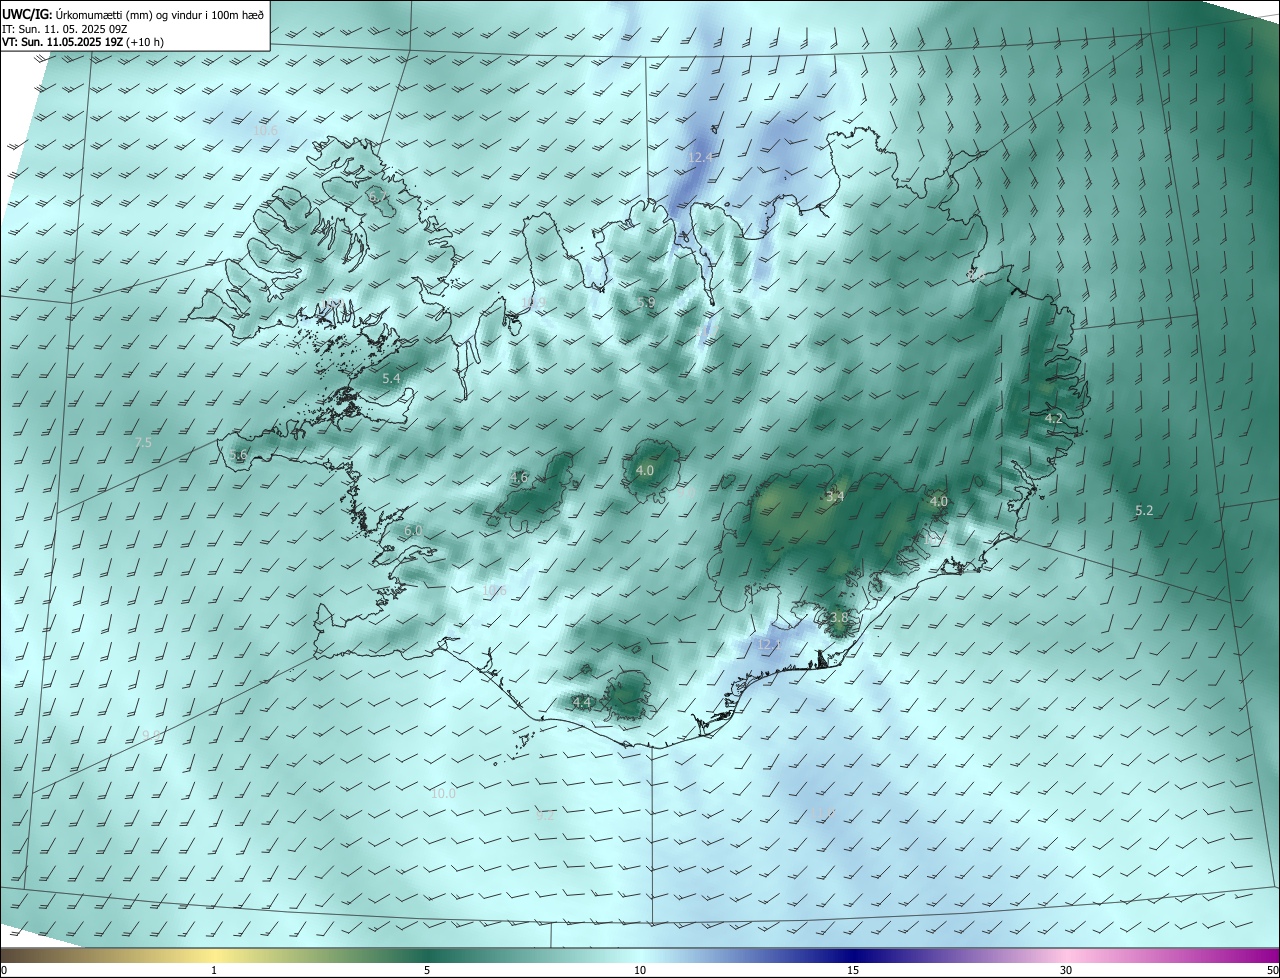Screen dimensions: 1280x978
Task: Click the 12.1 value on the south coast
Action: (x=768, y=644)
